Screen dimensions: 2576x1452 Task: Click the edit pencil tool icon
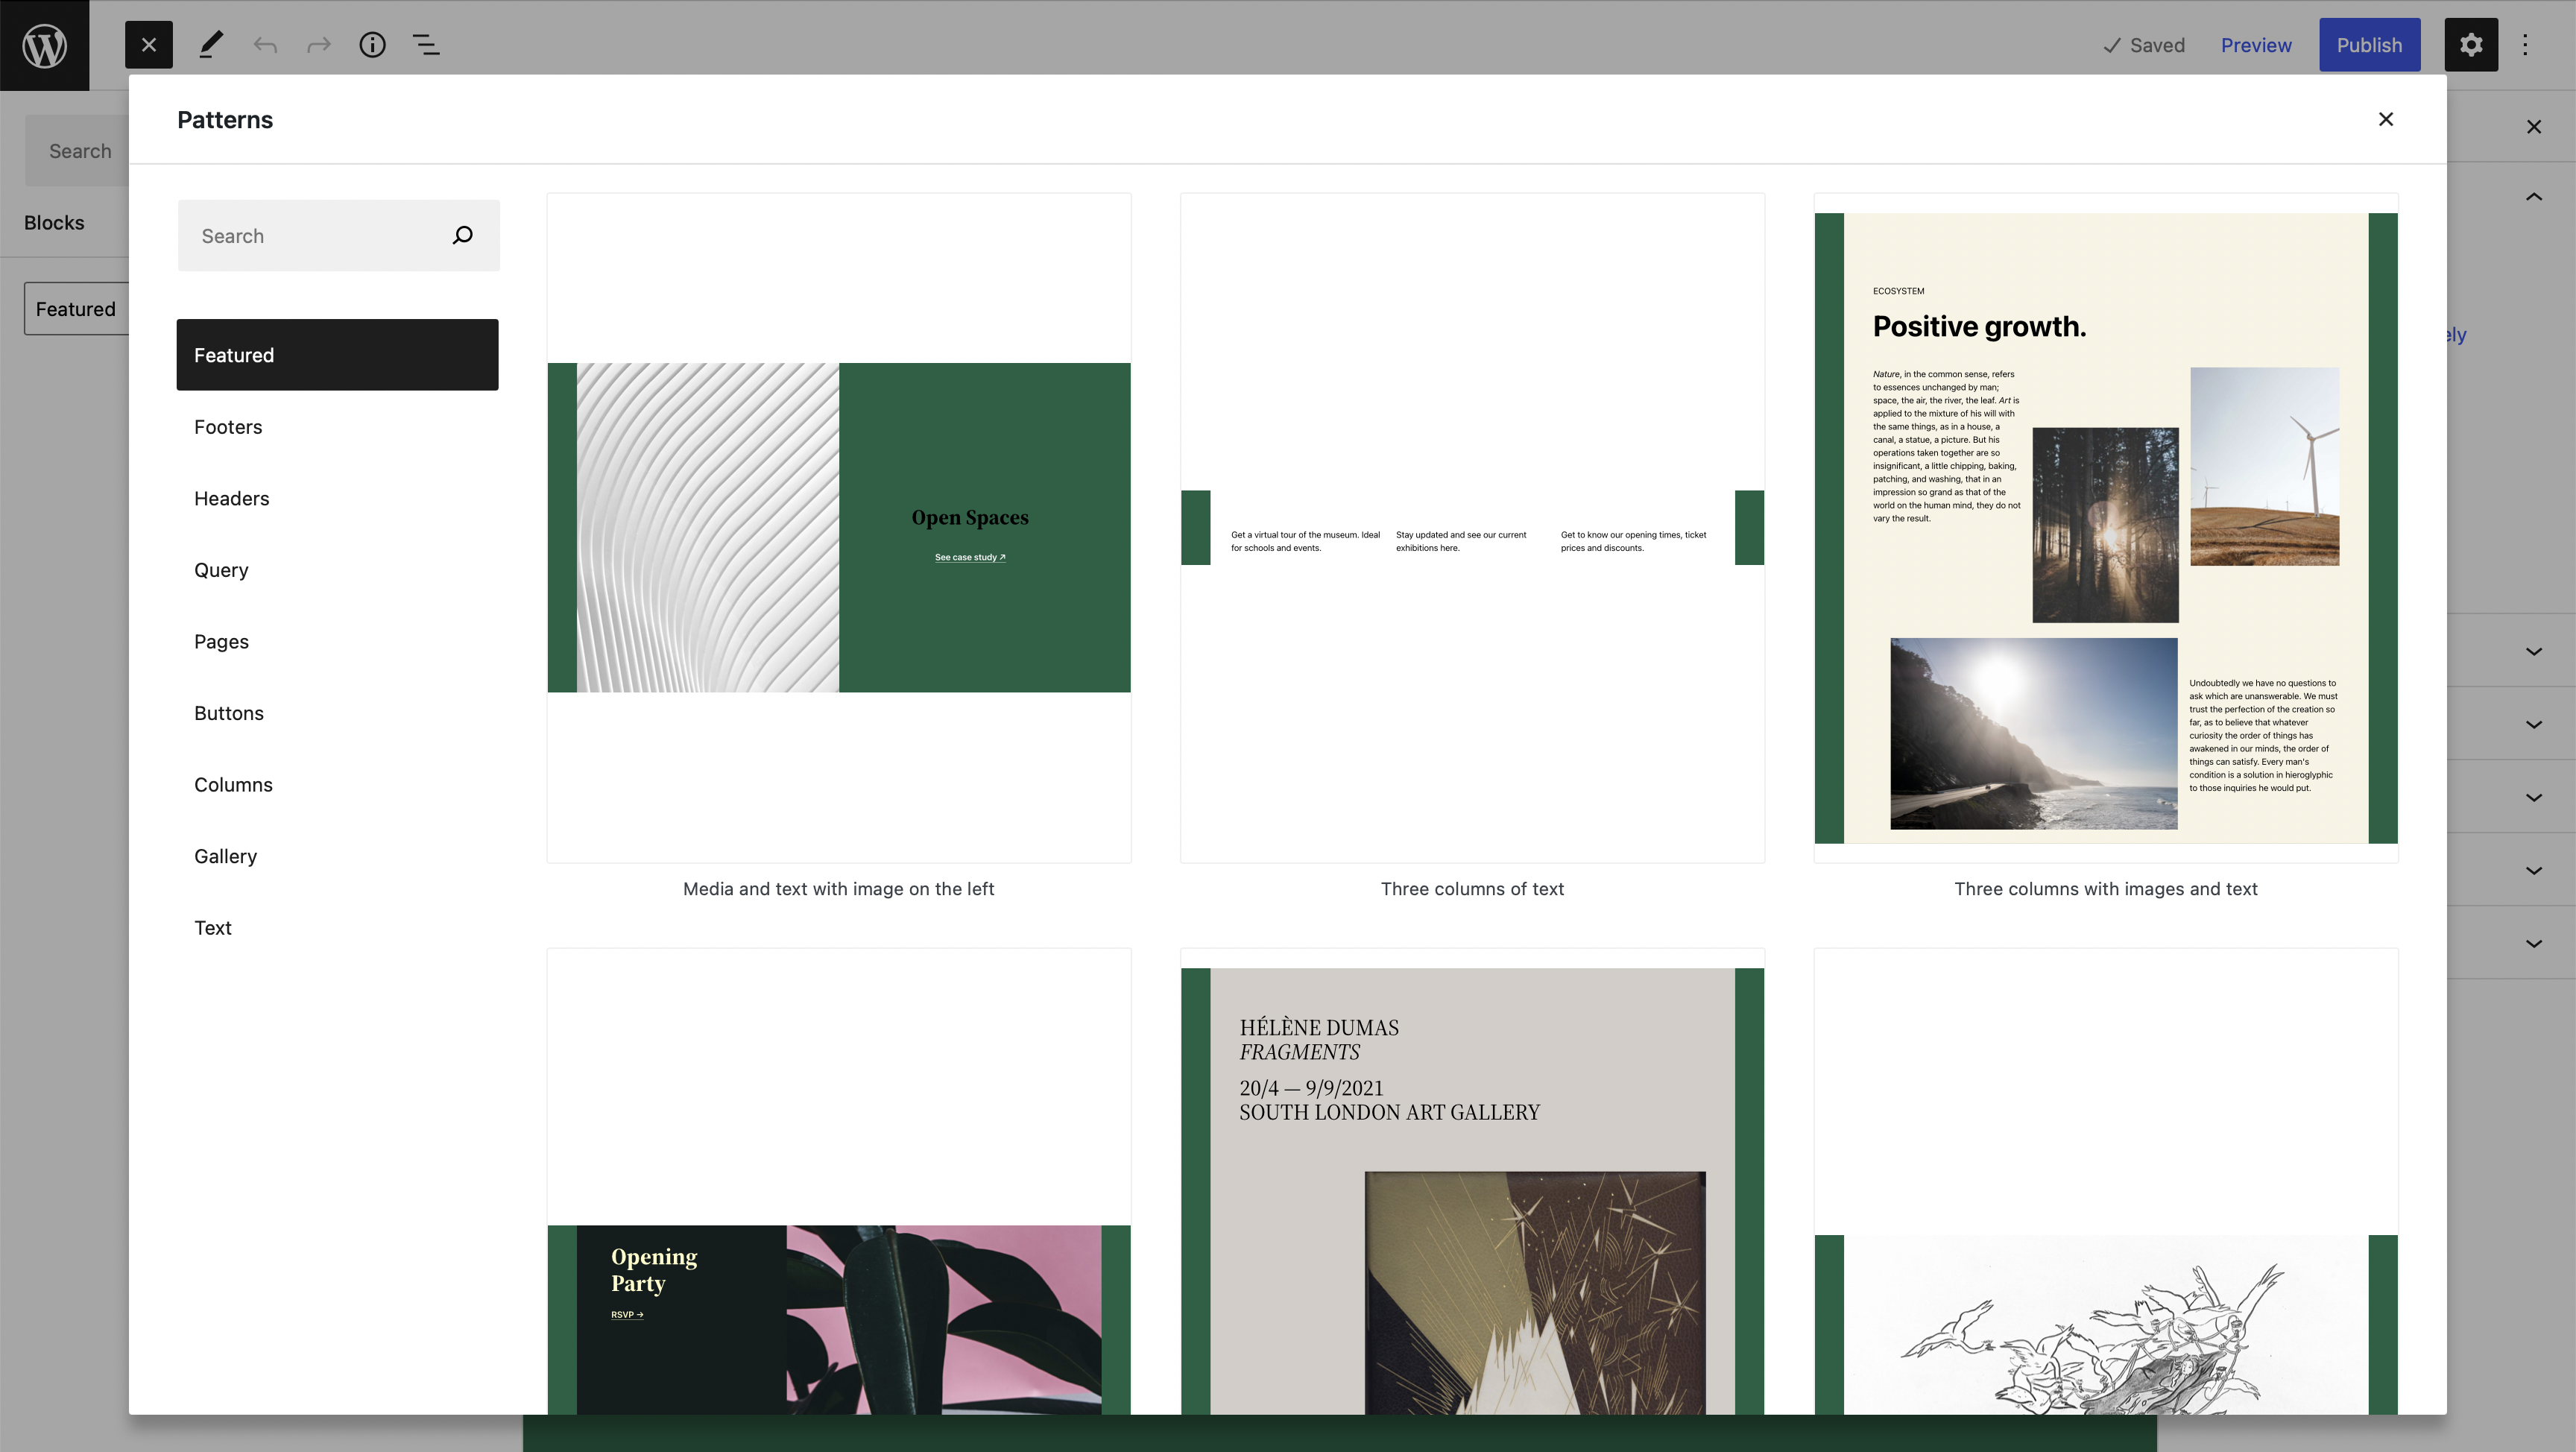click(207, 44)
